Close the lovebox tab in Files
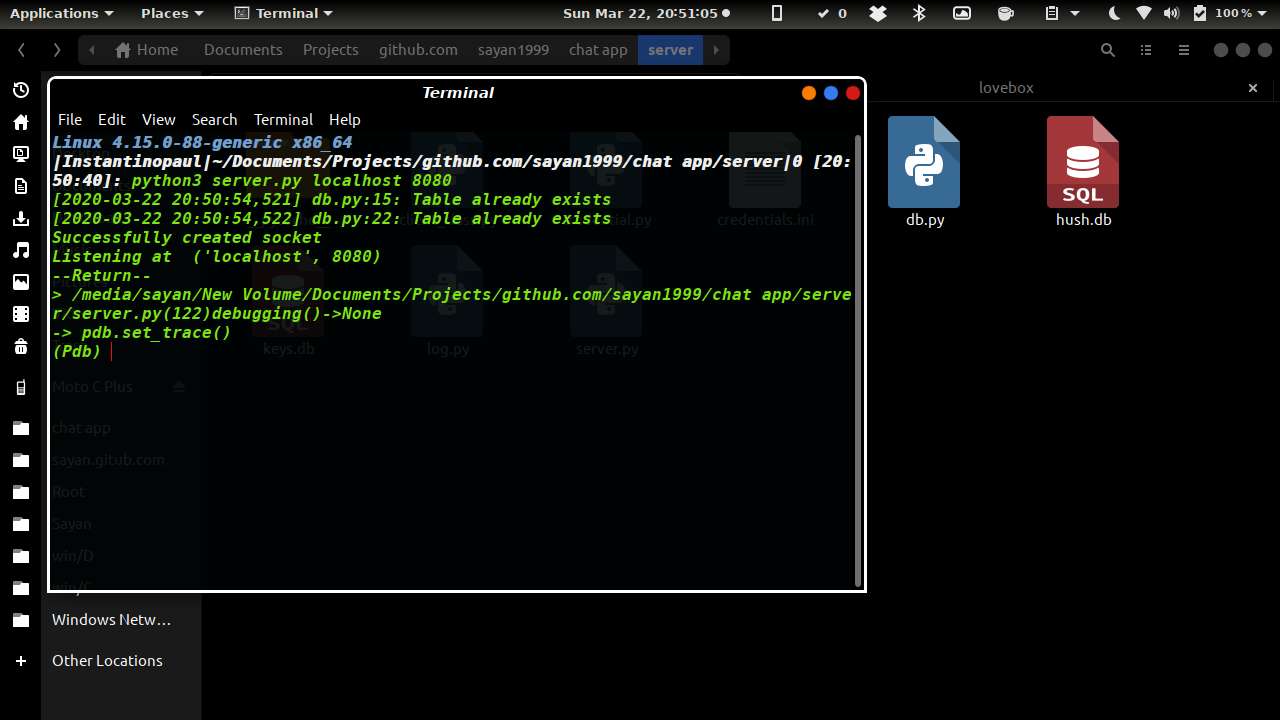1280x720 pixels. click(x=1253, y=88)
